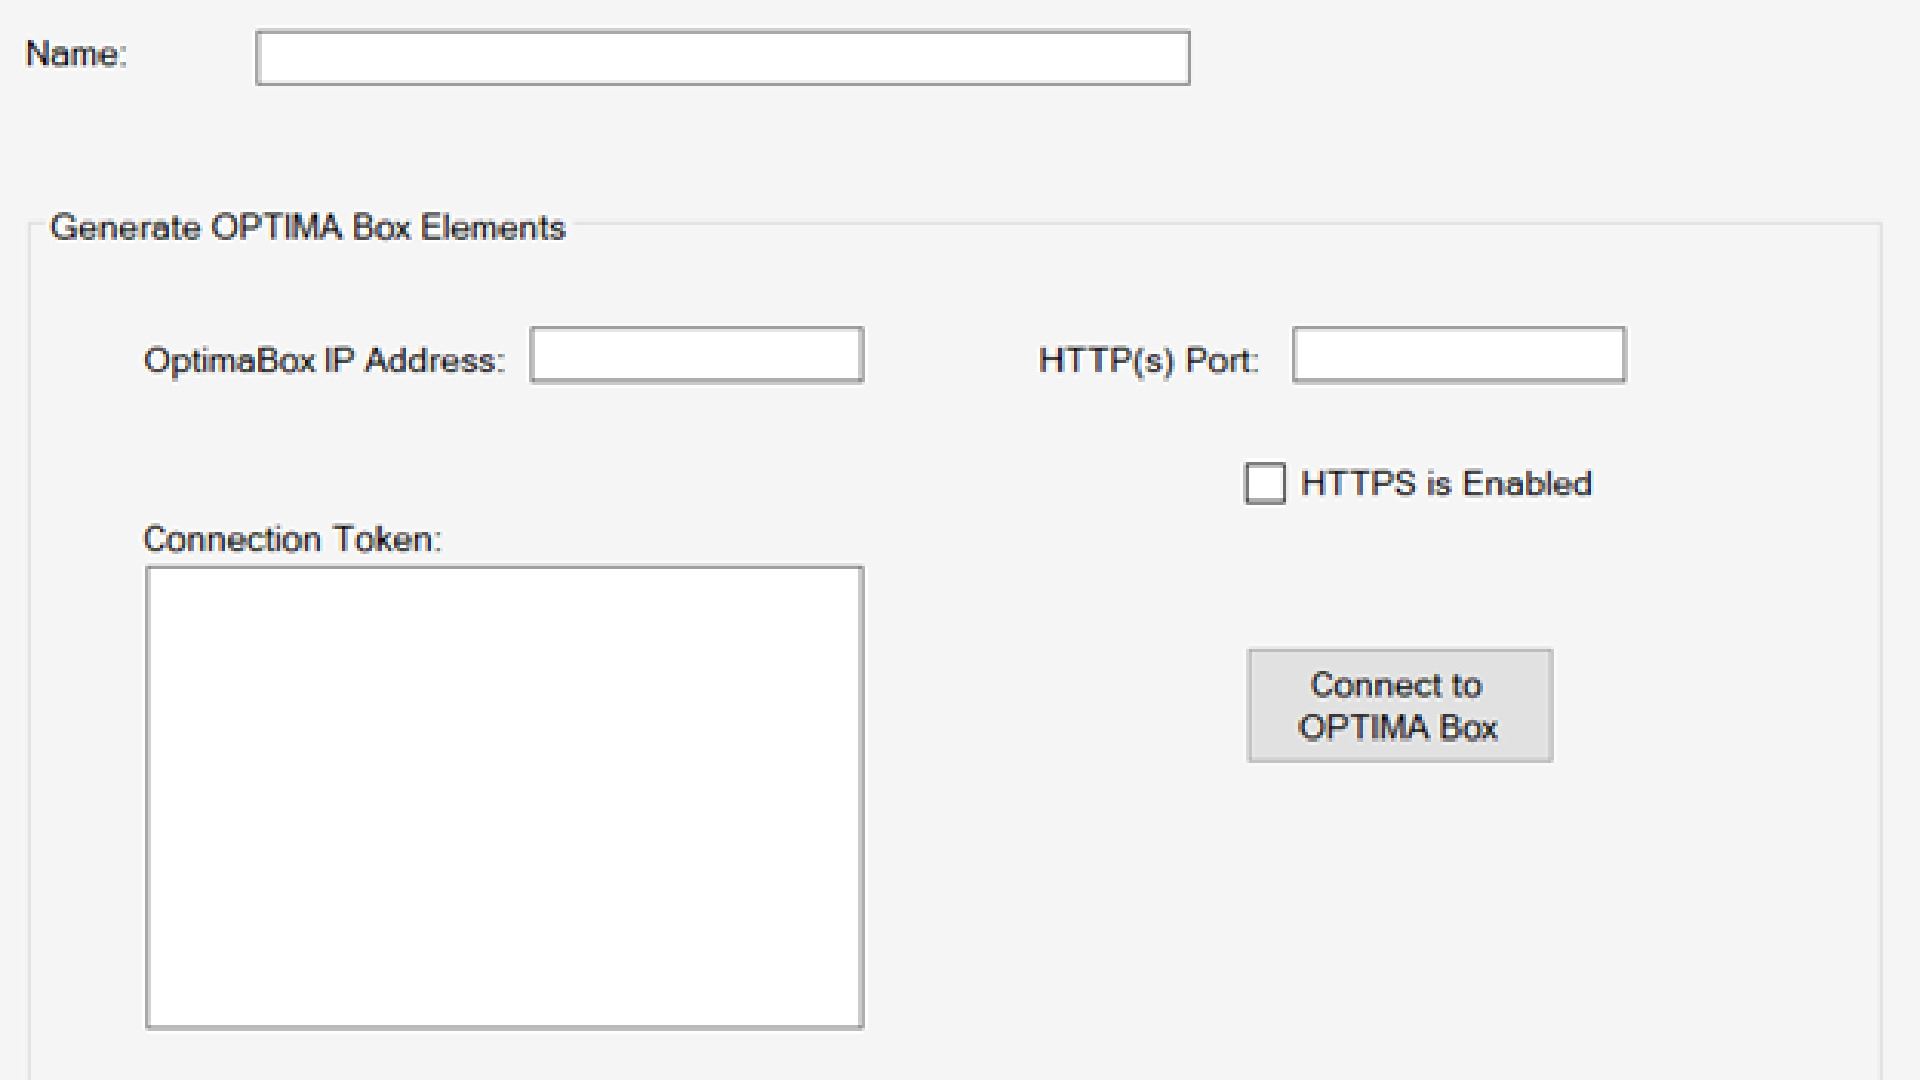Click the 'Connection Token:' label
Viewport: 1920px width, 1080px height.
pos(293,539)
